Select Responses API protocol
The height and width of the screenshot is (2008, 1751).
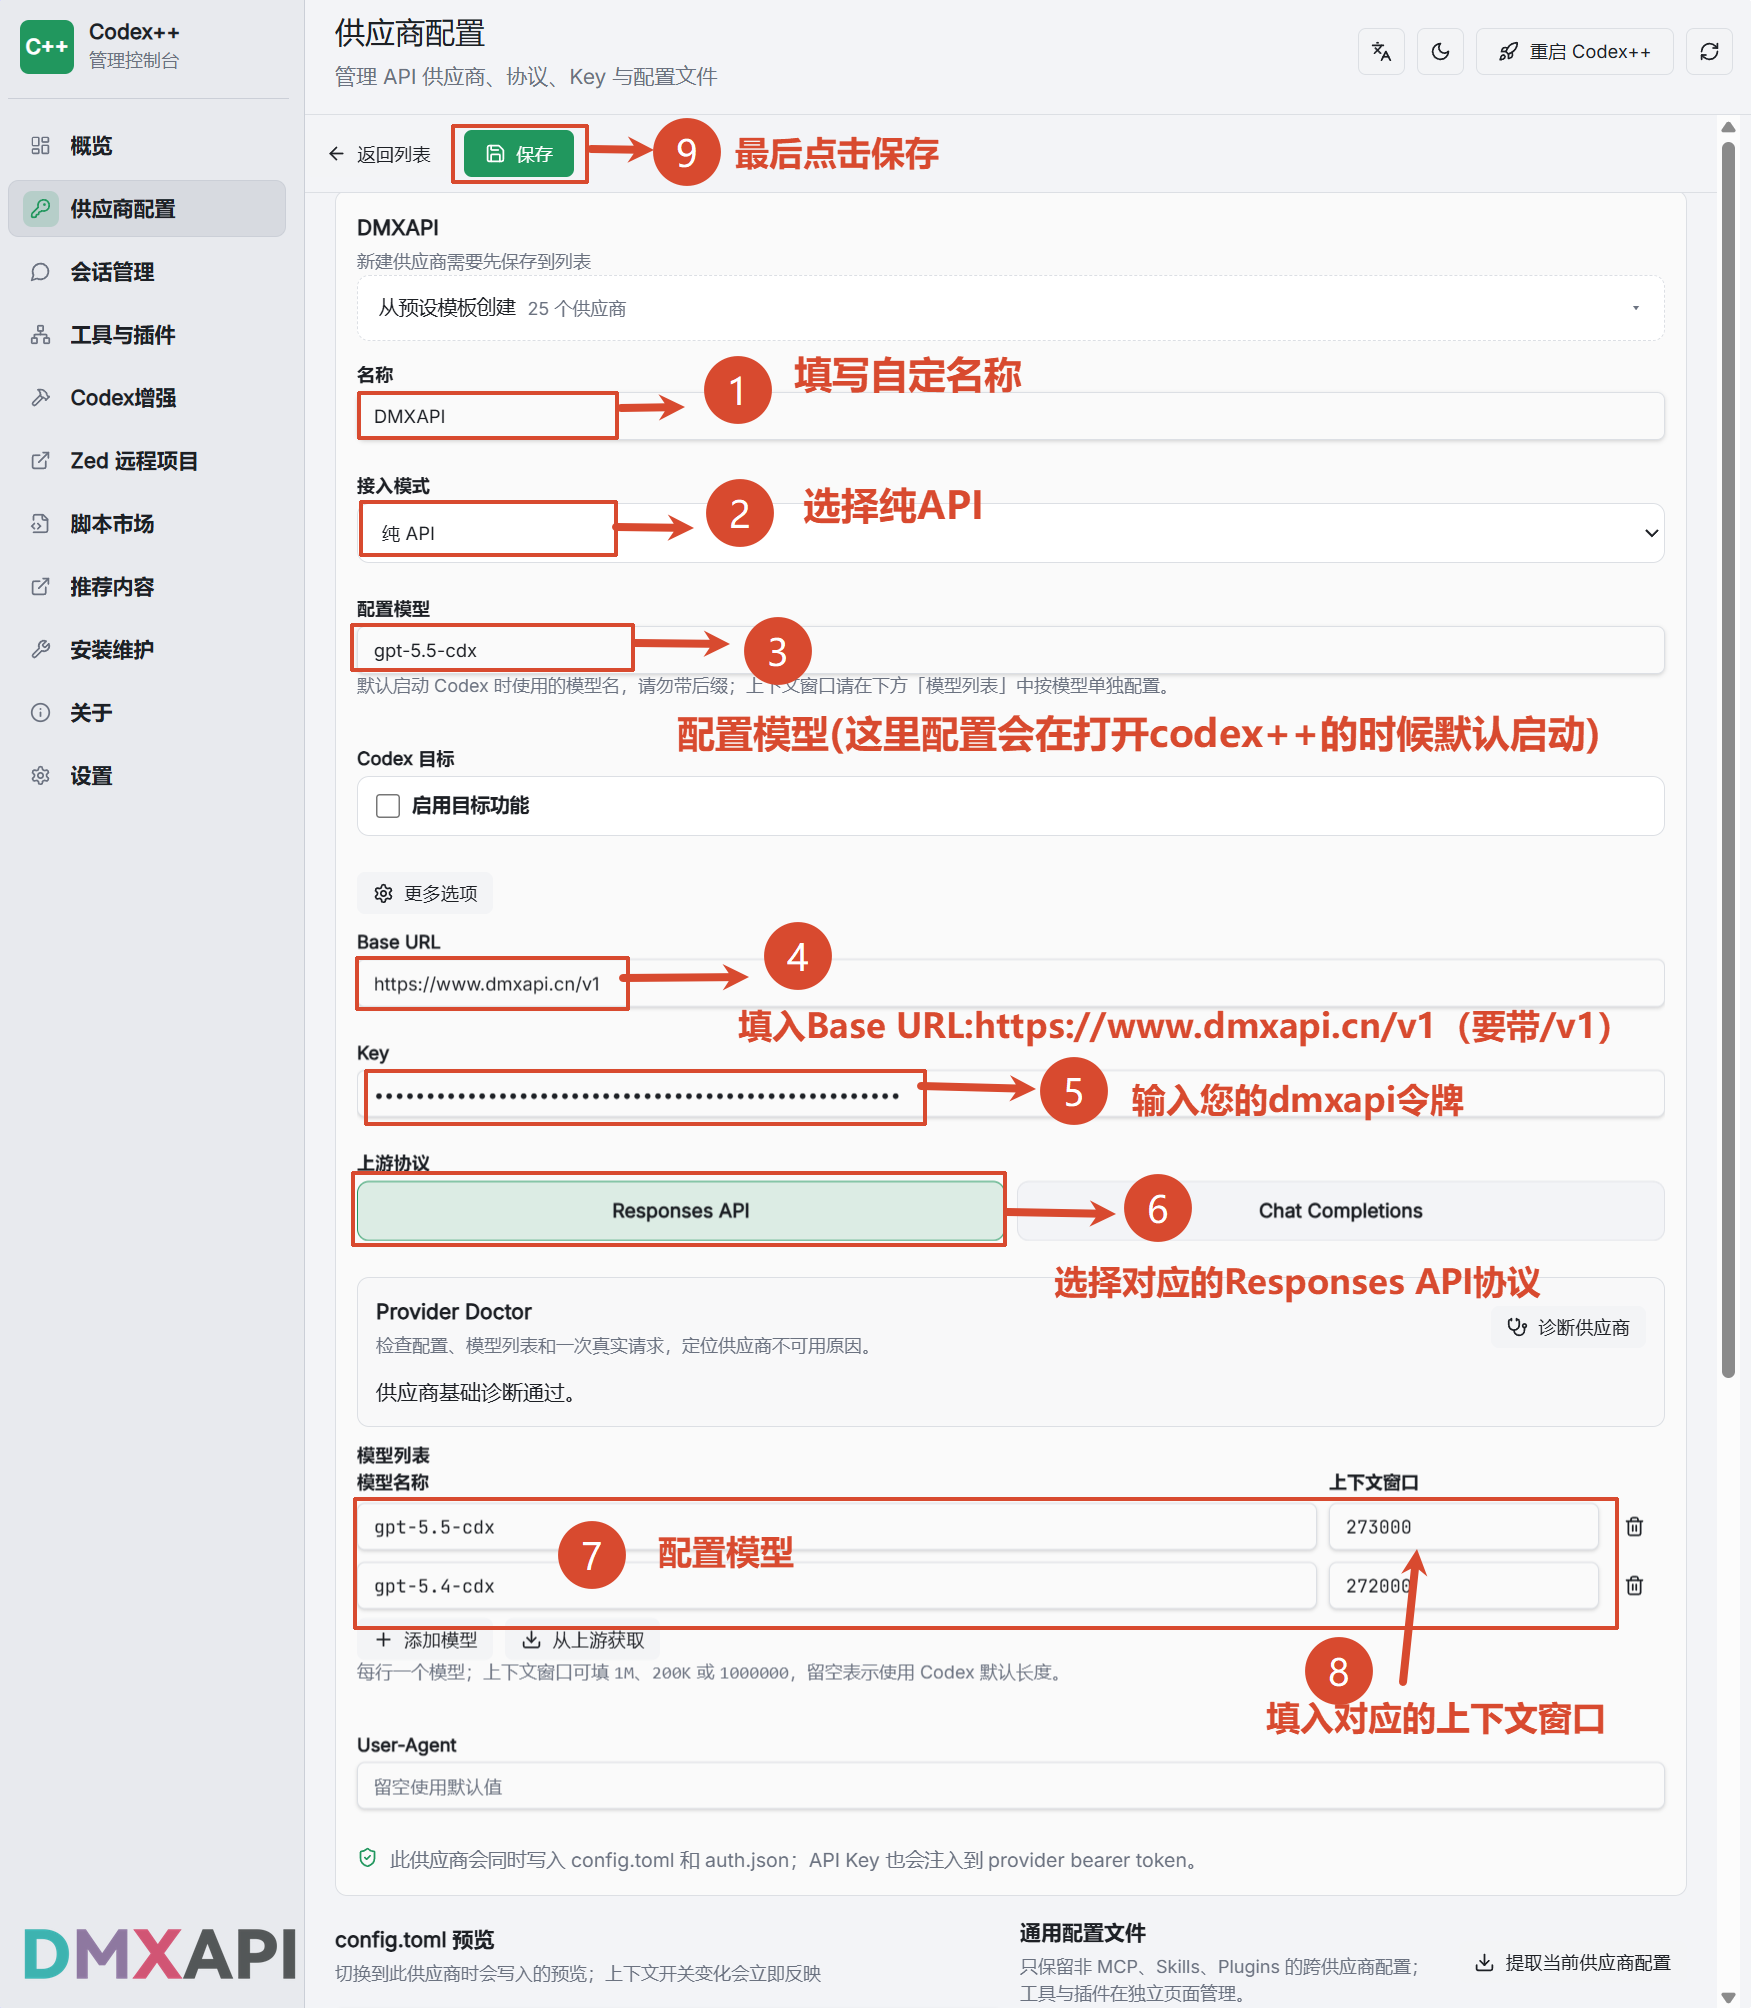(x=680, y=1210)
